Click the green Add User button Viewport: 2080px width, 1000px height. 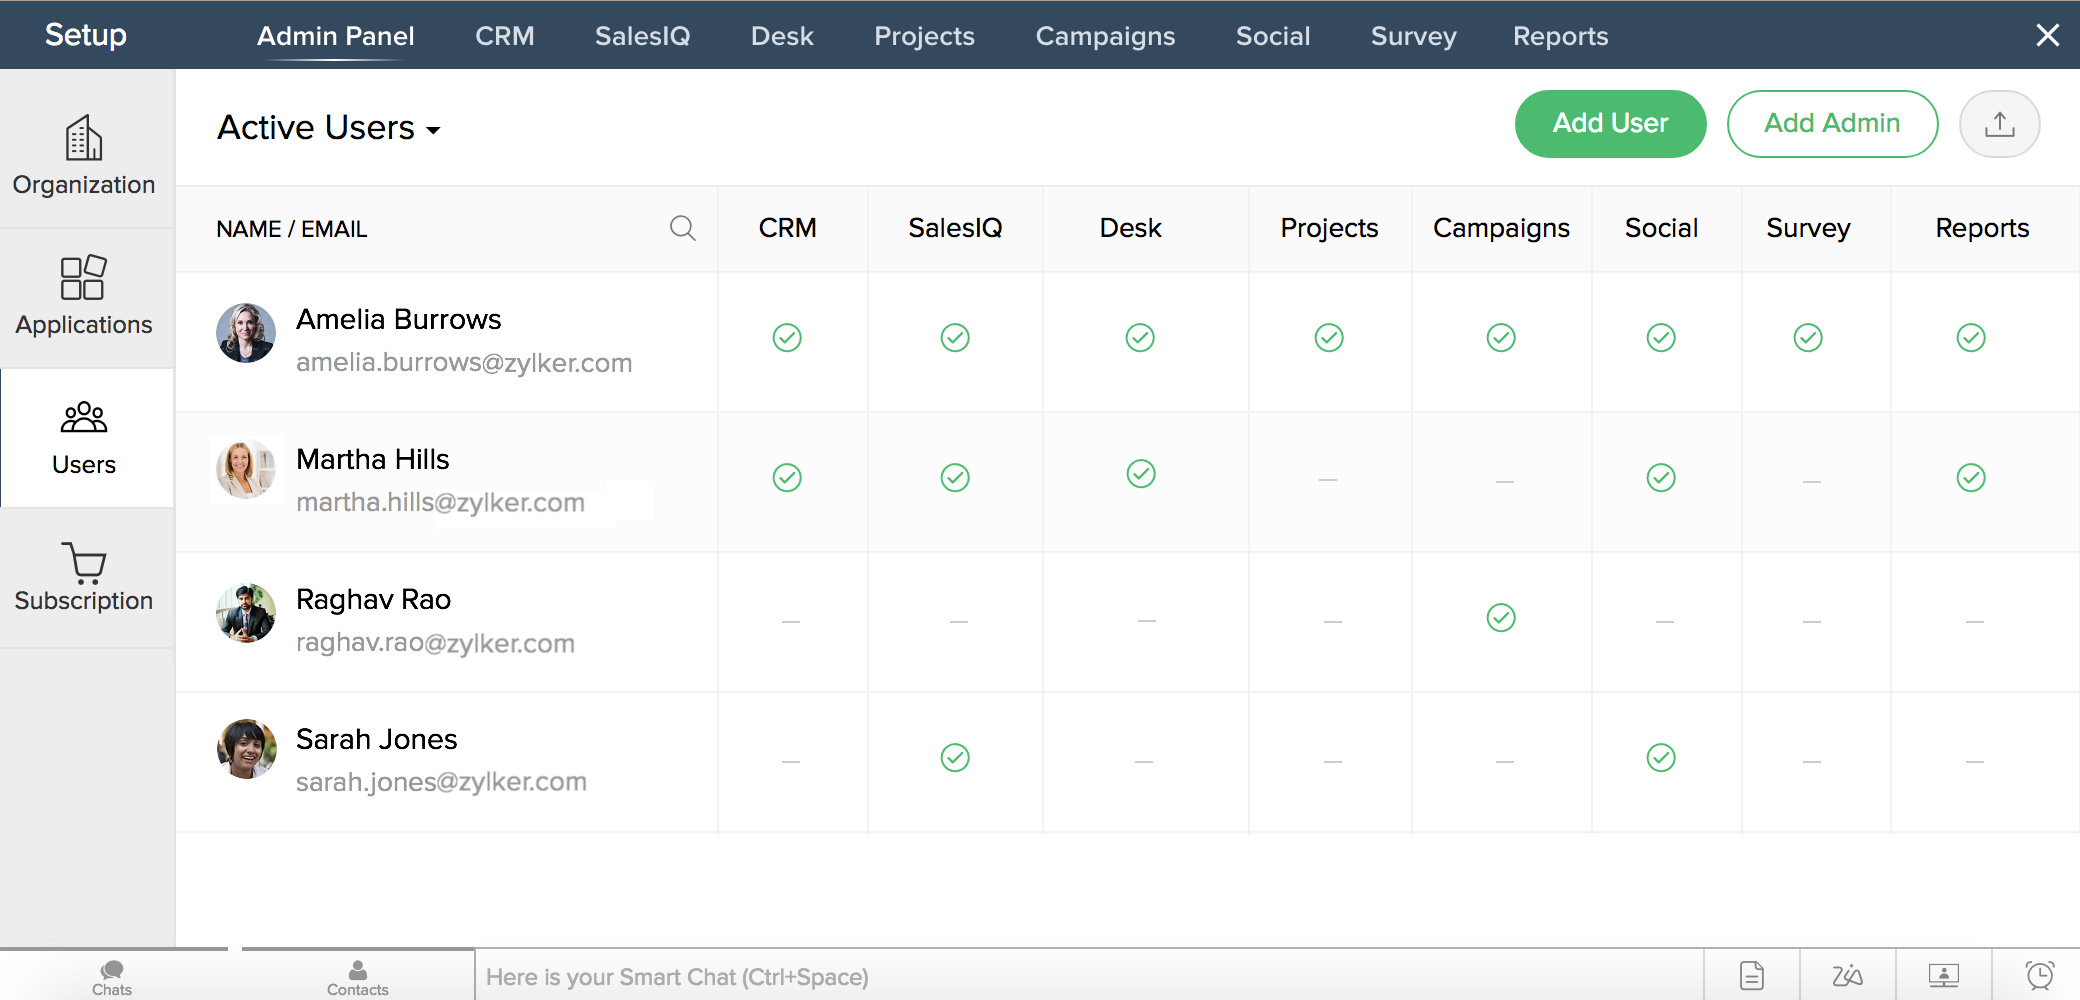pyautogui.click(x=1610, y=124)
